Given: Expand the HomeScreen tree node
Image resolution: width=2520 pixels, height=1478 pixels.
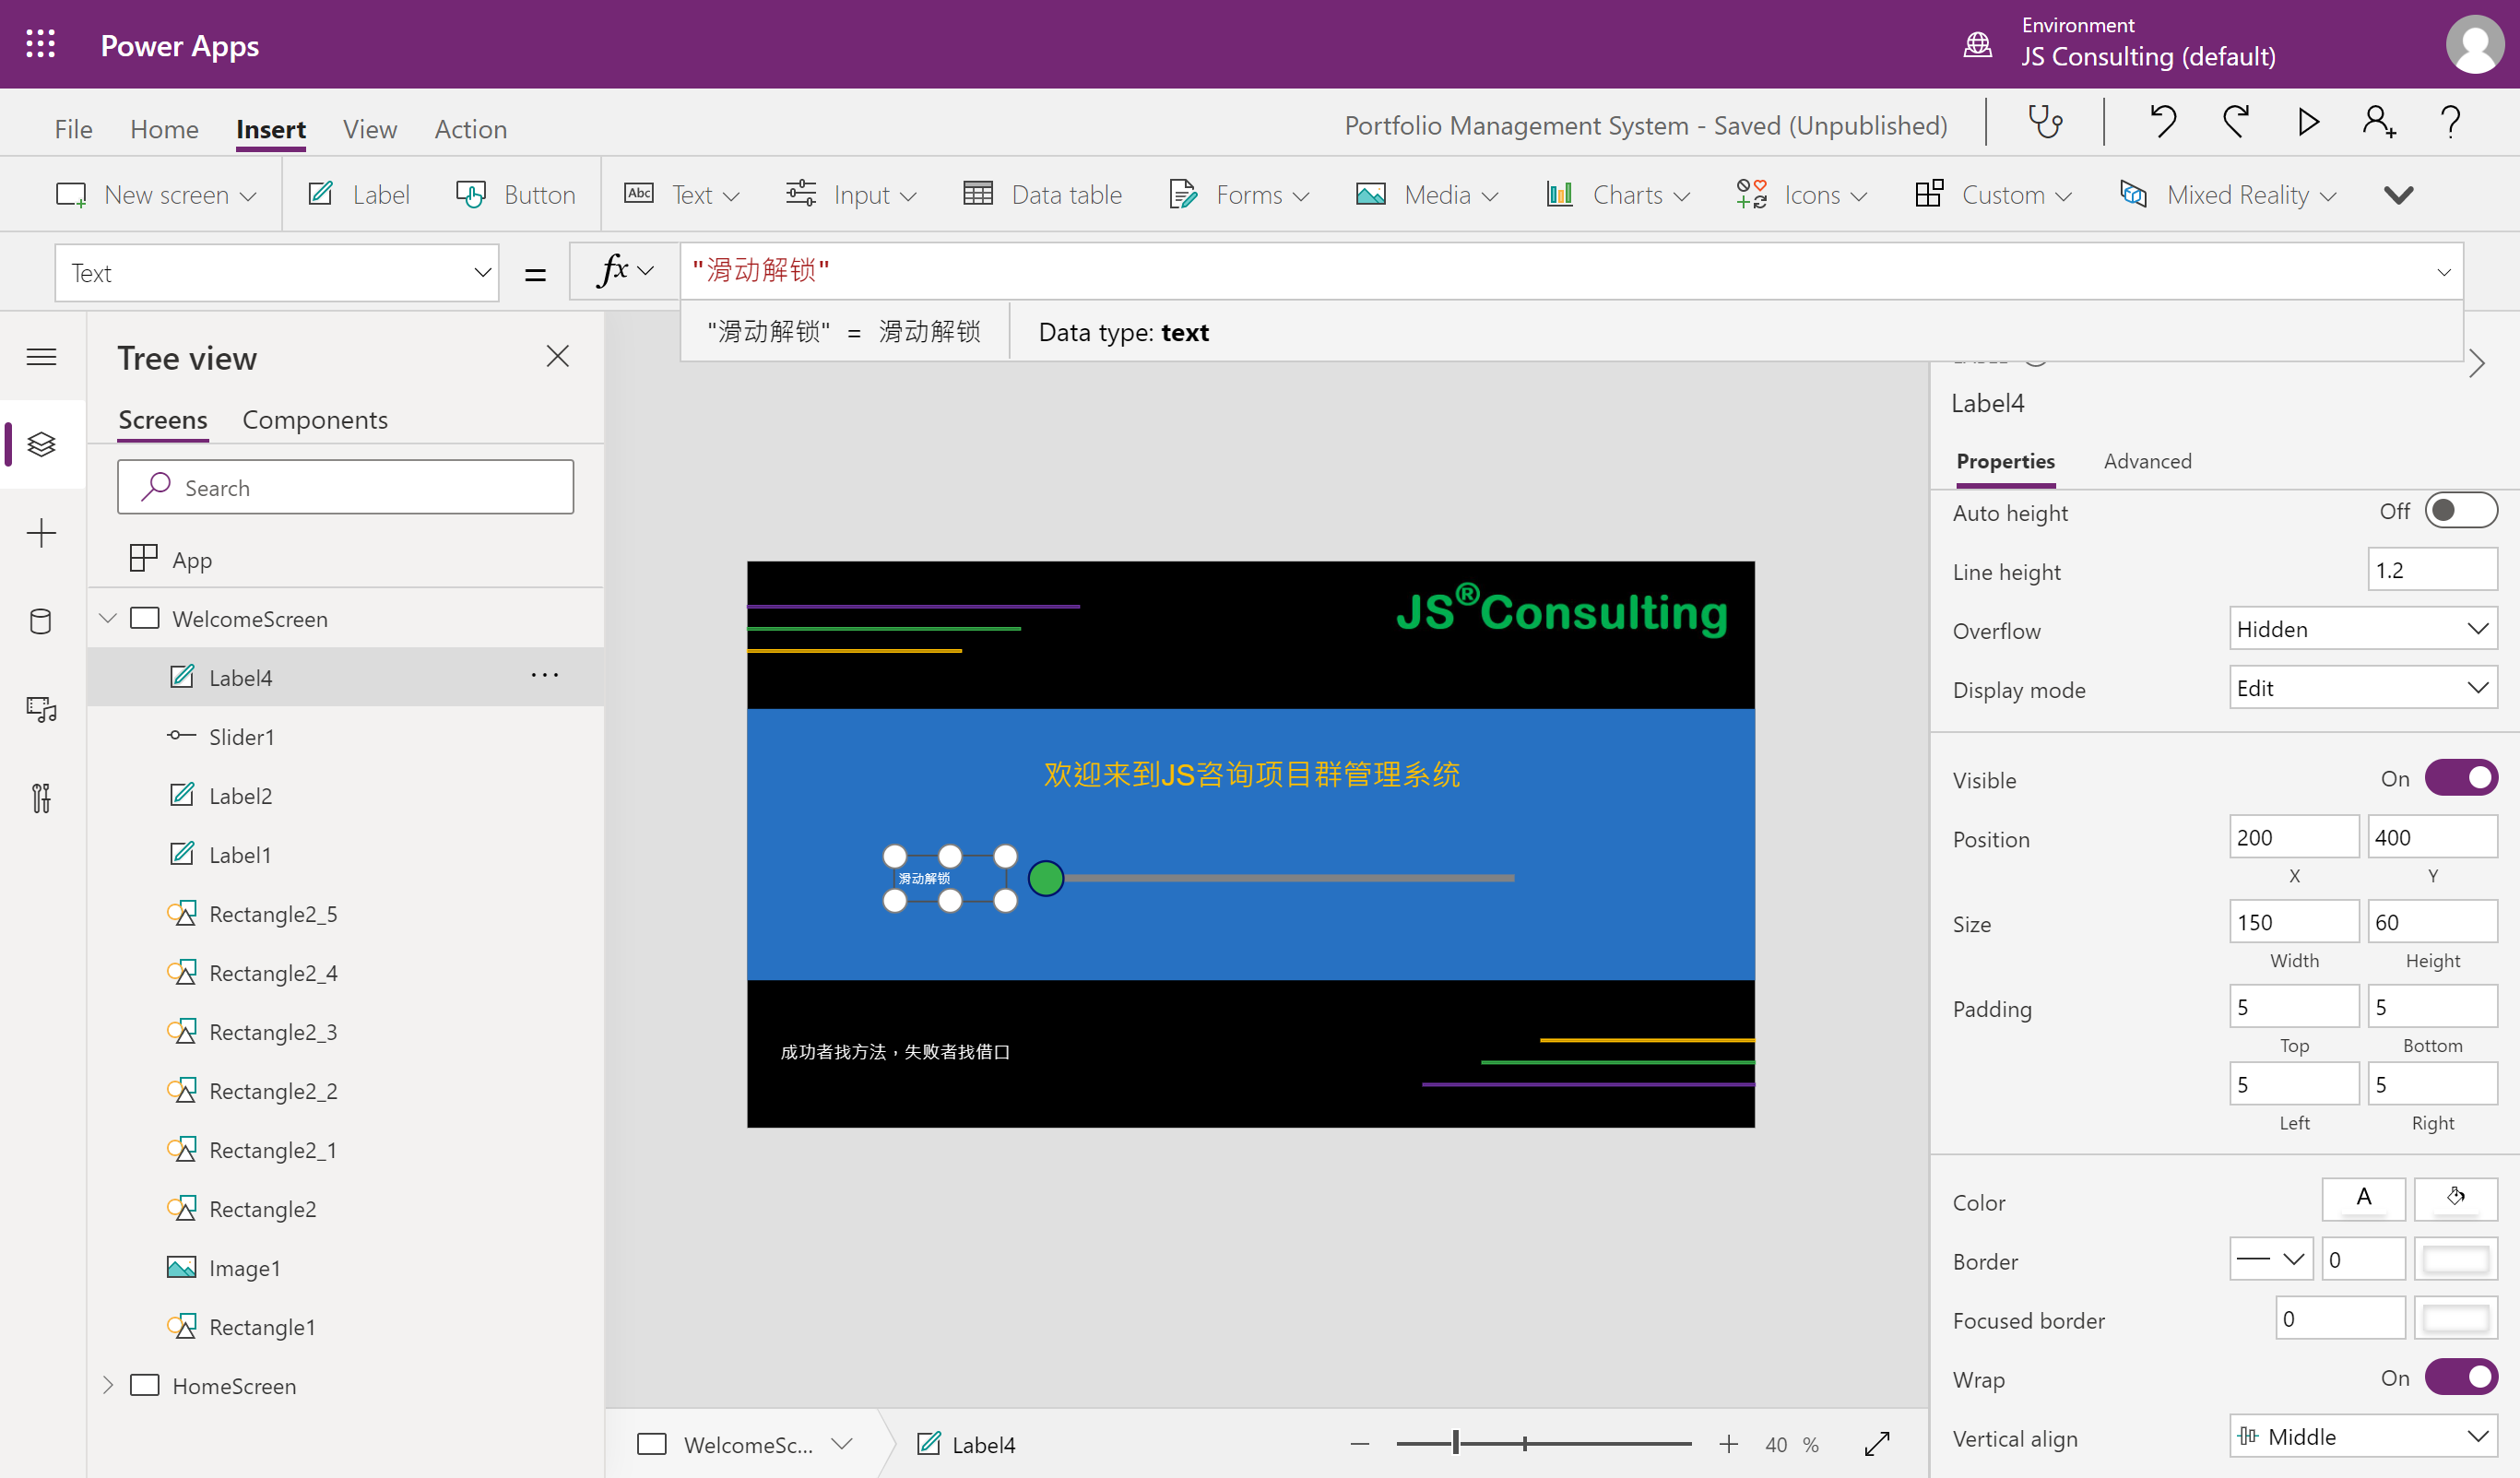Looking at the screenshot, I should coord(108,1385).
